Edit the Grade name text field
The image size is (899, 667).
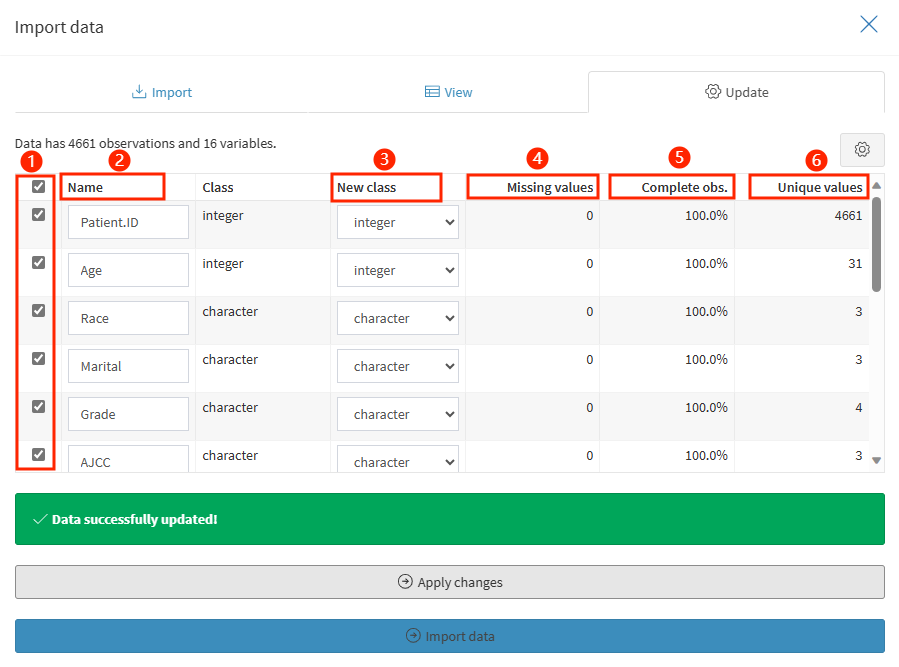(128, 415)
